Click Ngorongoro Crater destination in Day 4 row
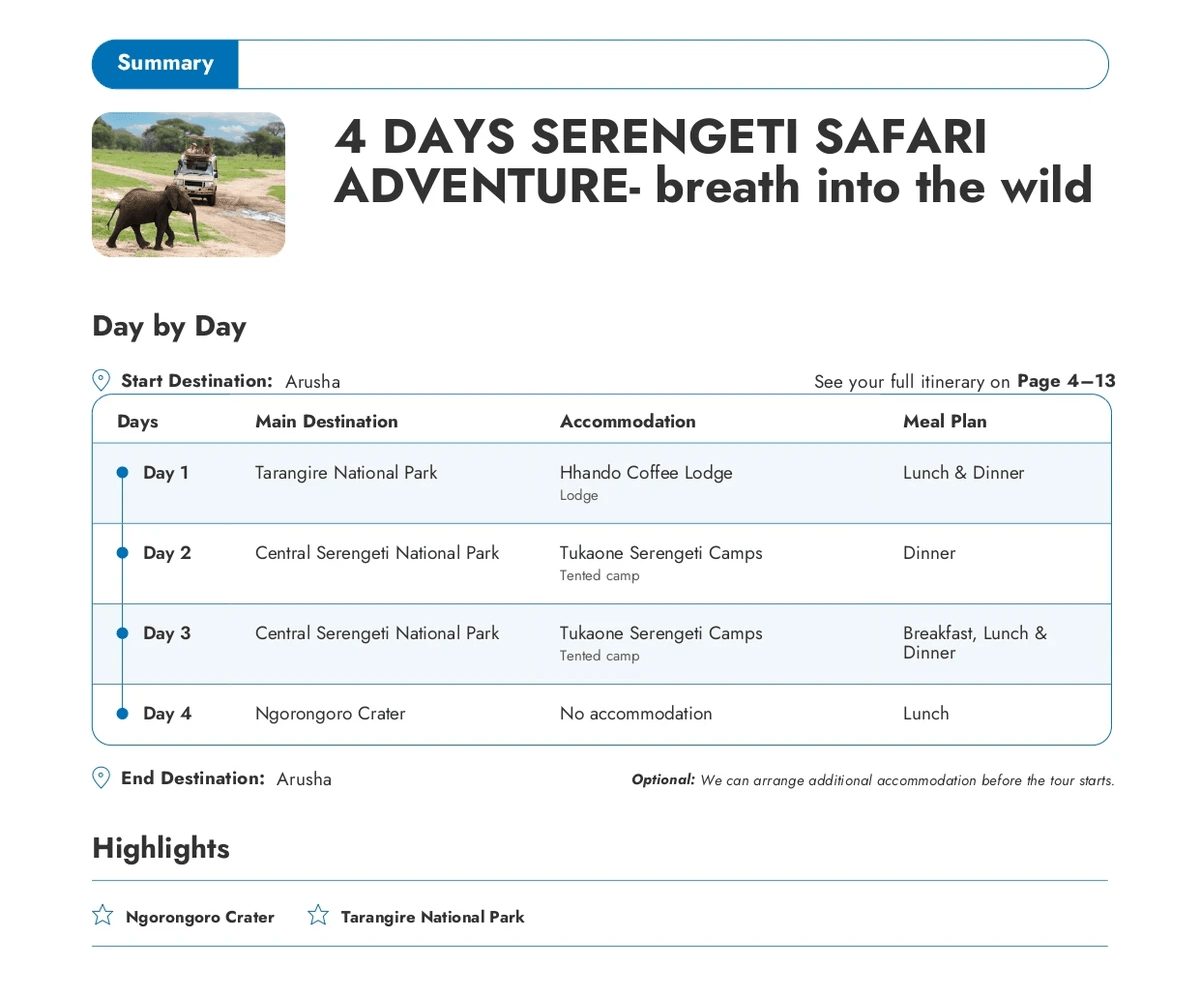This screenshot has width=1200, height=997. click(x=330, y=714)
